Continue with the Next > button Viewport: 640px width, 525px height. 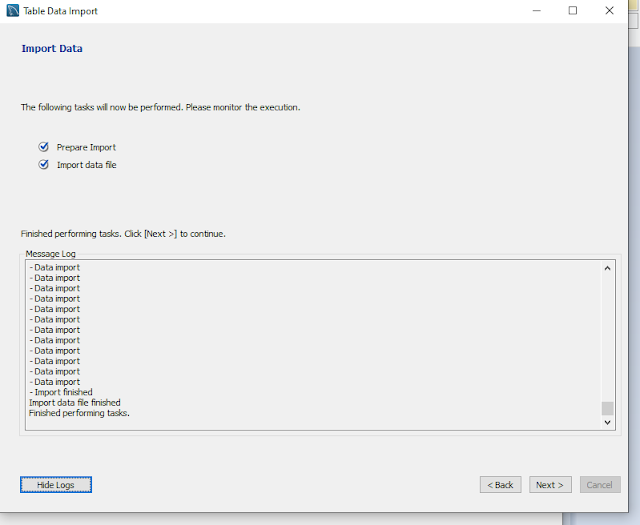coord(550,485)
